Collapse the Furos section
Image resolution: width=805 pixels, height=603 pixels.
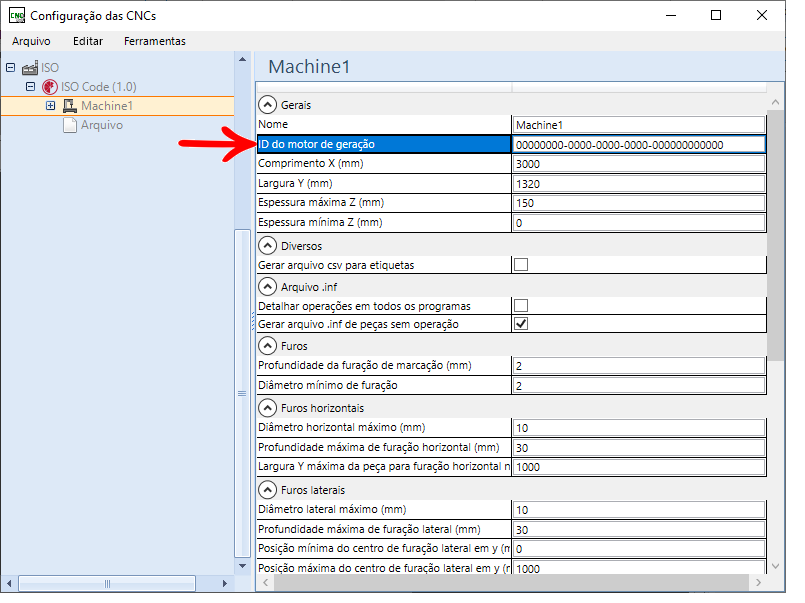pos(267,346)
